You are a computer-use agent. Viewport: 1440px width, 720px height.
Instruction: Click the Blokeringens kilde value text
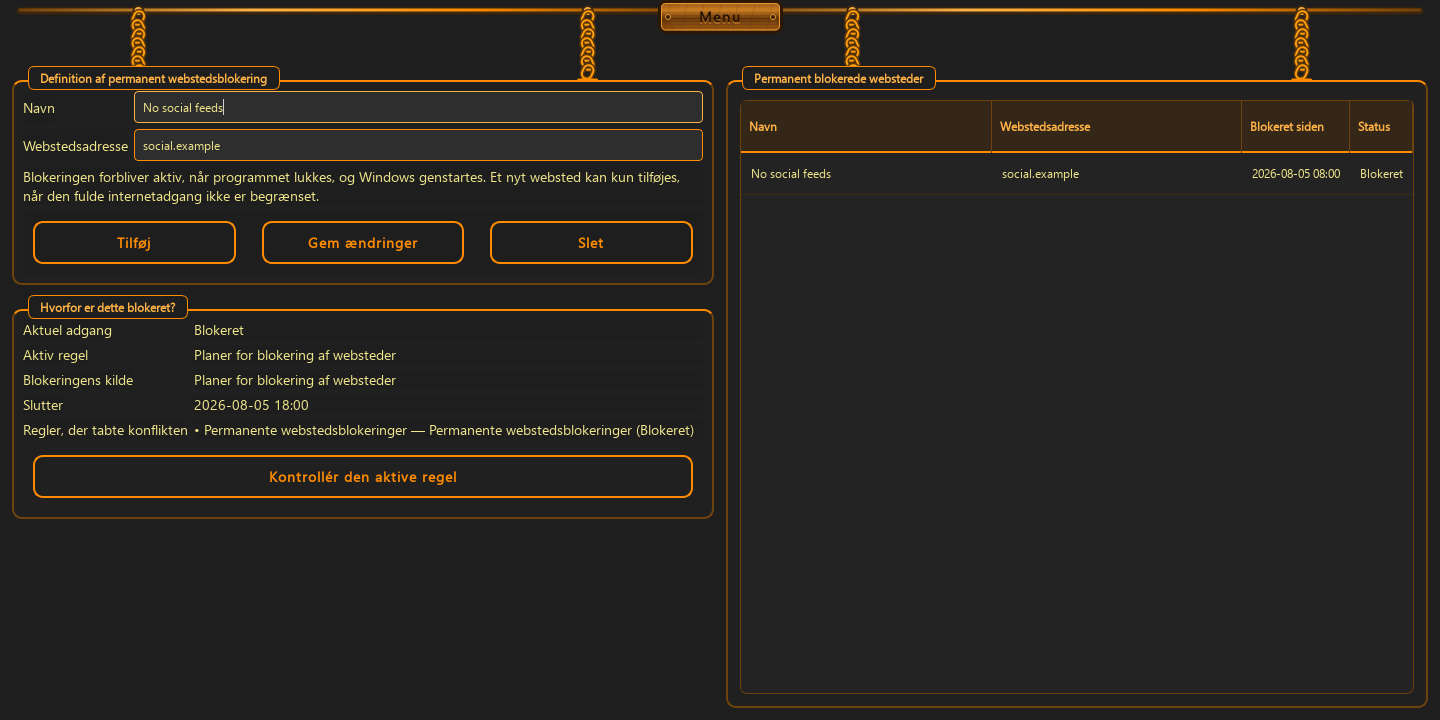pos(295,381)
